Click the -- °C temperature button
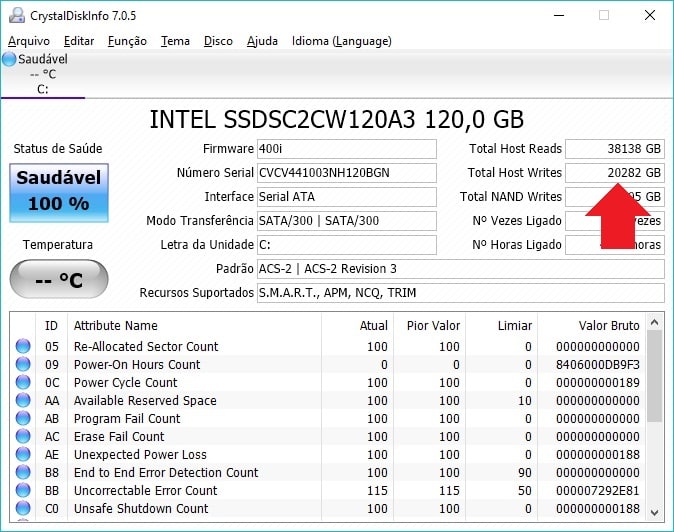 click(59, 279)
